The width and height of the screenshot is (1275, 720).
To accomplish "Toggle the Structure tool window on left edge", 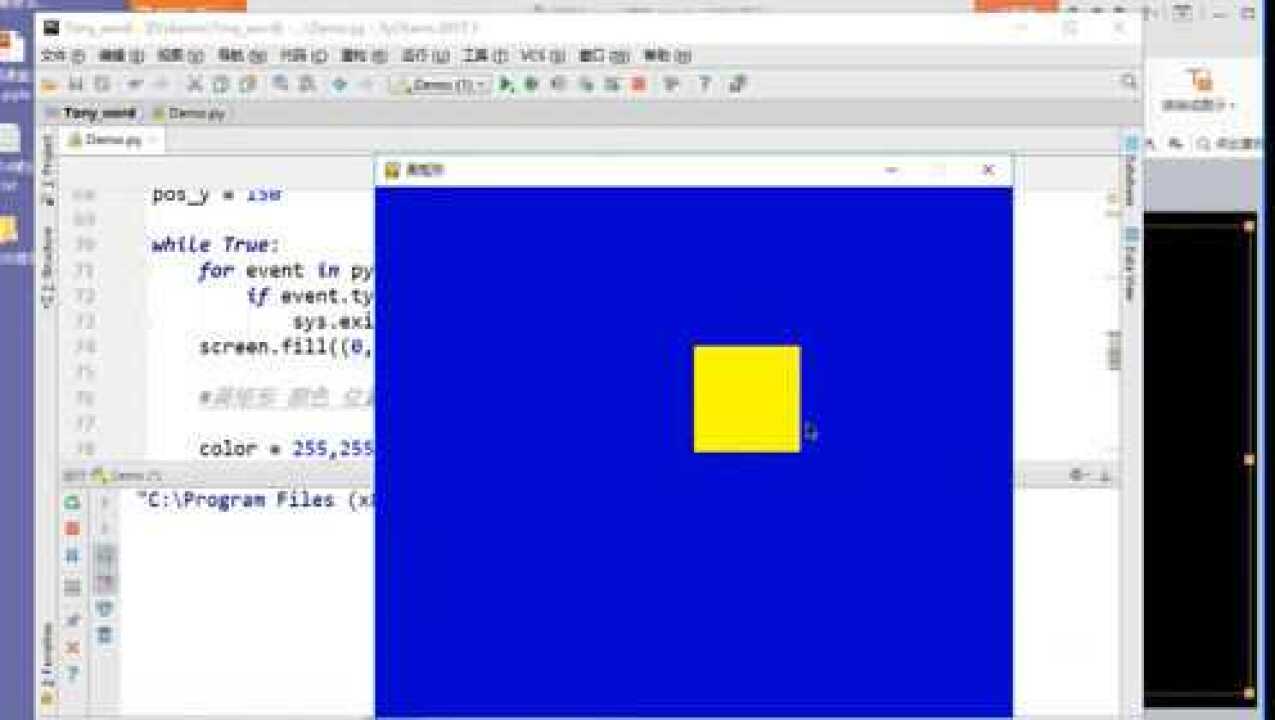I will (x=47, y=265).
